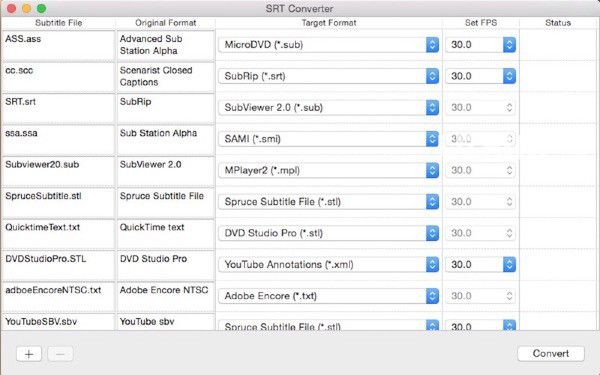Open target format dropdown showing SAMI (*.smi)
The image size is (600, 375).
[329, 139]
